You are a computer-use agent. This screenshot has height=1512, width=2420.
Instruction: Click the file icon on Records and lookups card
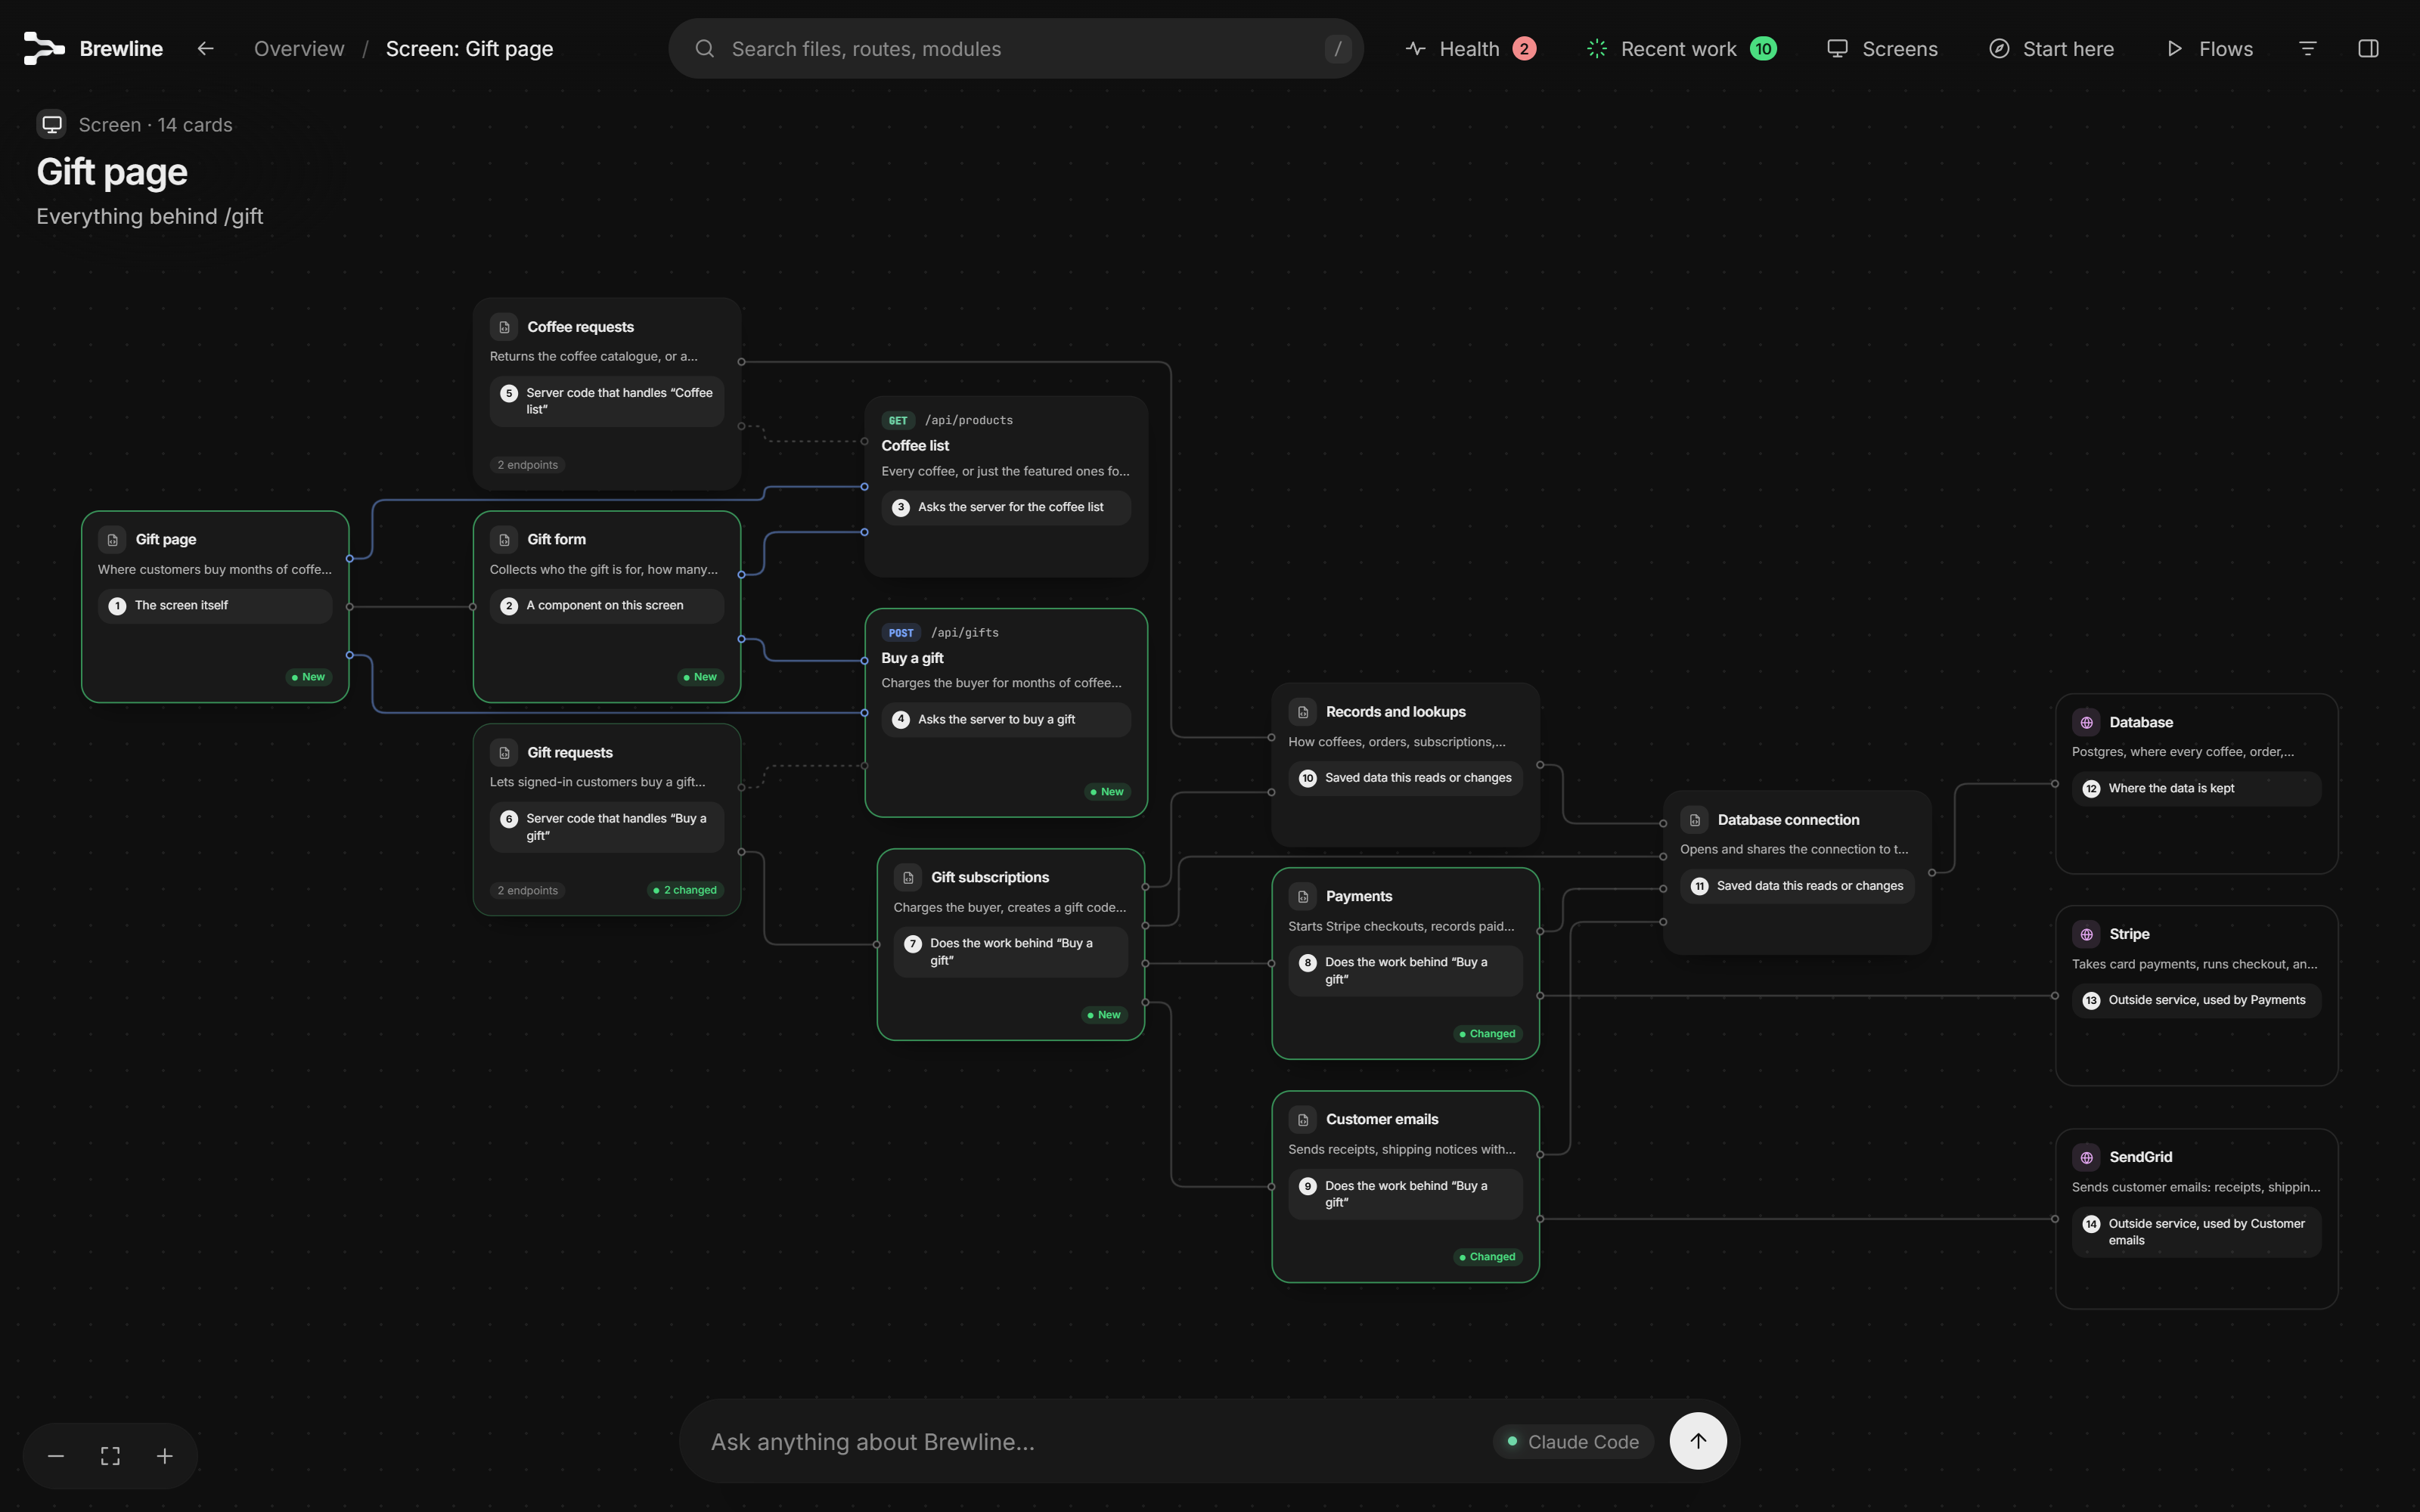[x=1303, y=712]
